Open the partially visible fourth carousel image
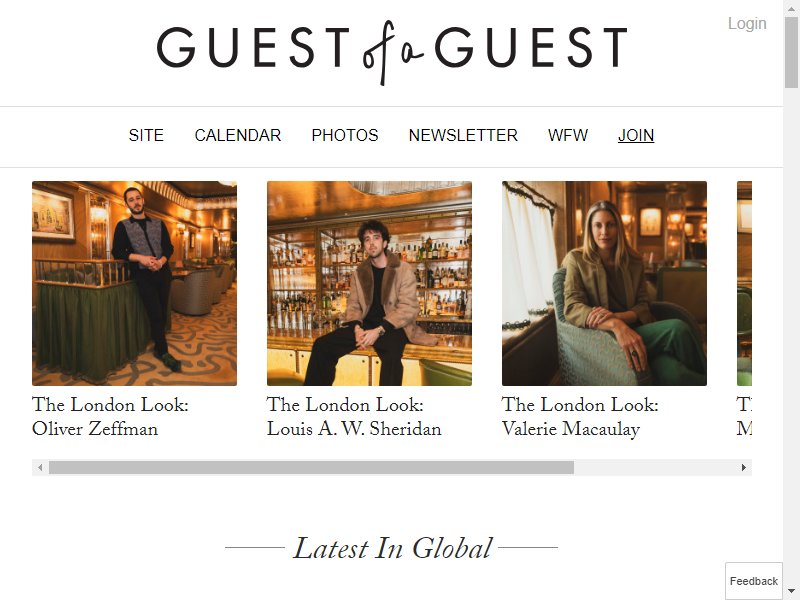Viewport: 800px width, 600px height. coord(744,283)
